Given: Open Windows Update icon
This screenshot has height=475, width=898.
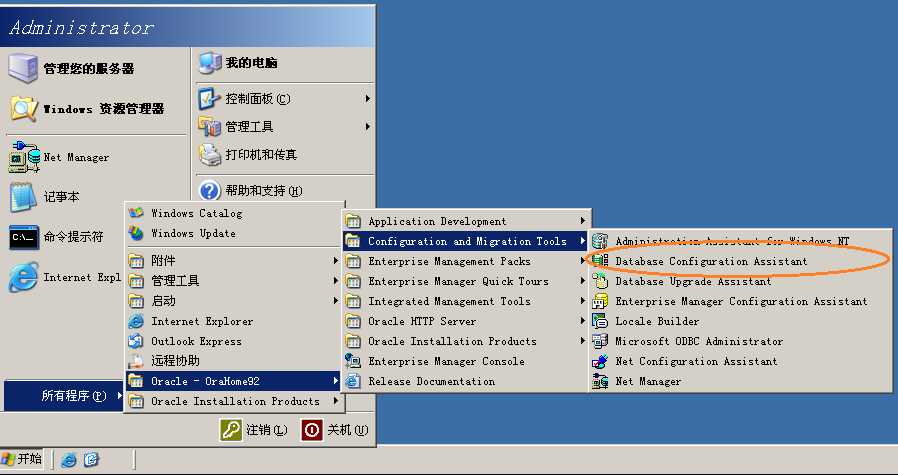Looking at the screenshot, I should point(136,233).
